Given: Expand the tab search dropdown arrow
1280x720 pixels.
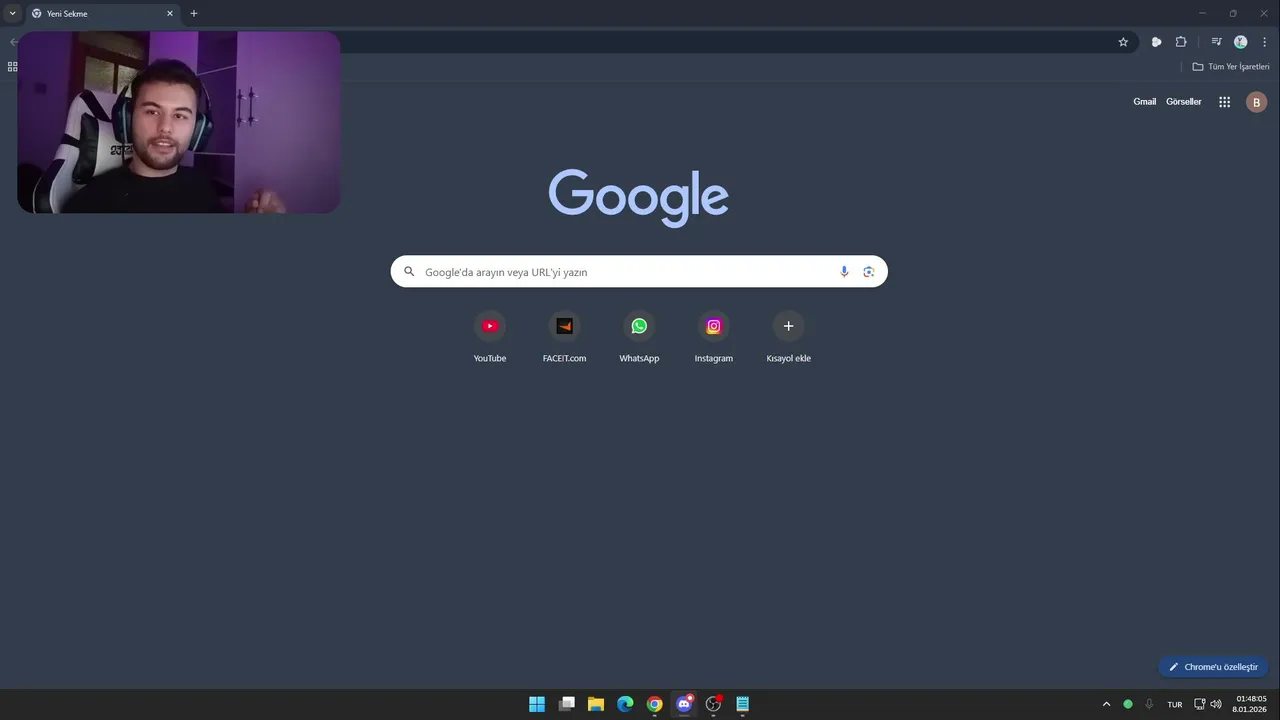Looking at the screenshot, I should [12, 13].
